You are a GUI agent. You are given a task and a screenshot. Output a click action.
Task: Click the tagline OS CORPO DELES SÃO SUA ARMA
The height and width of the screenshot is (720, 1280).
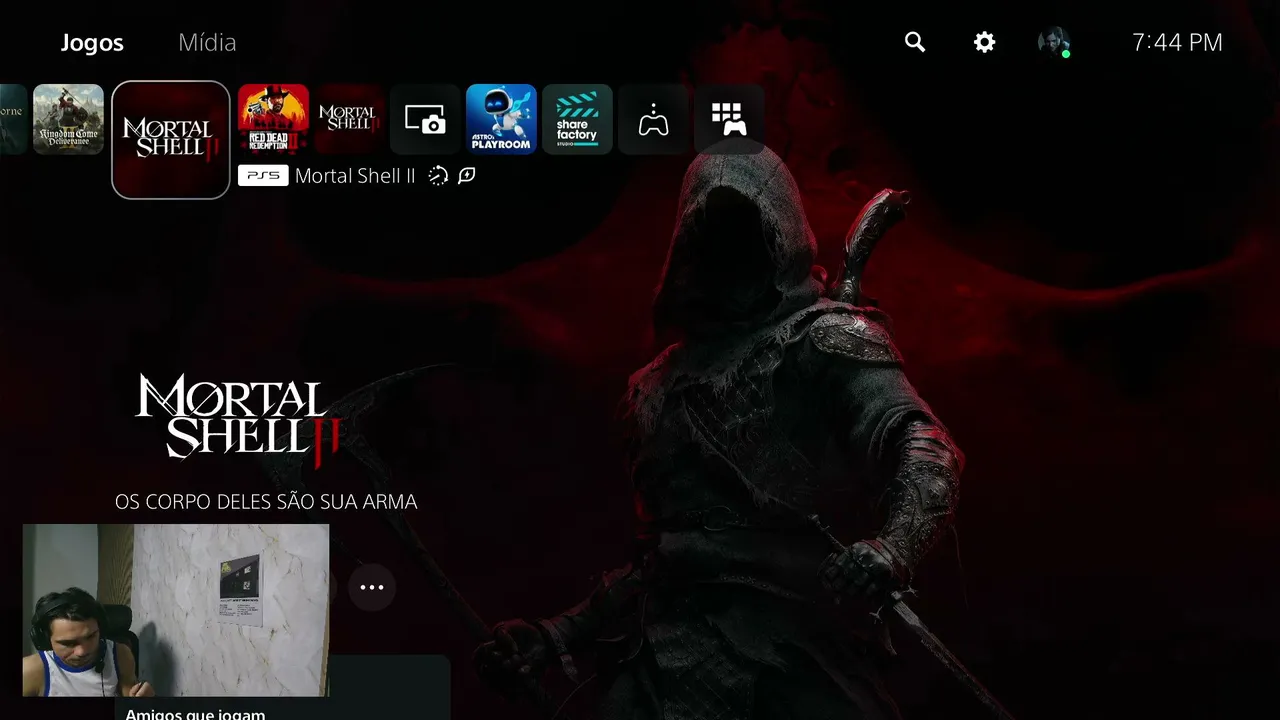(266, 502)
